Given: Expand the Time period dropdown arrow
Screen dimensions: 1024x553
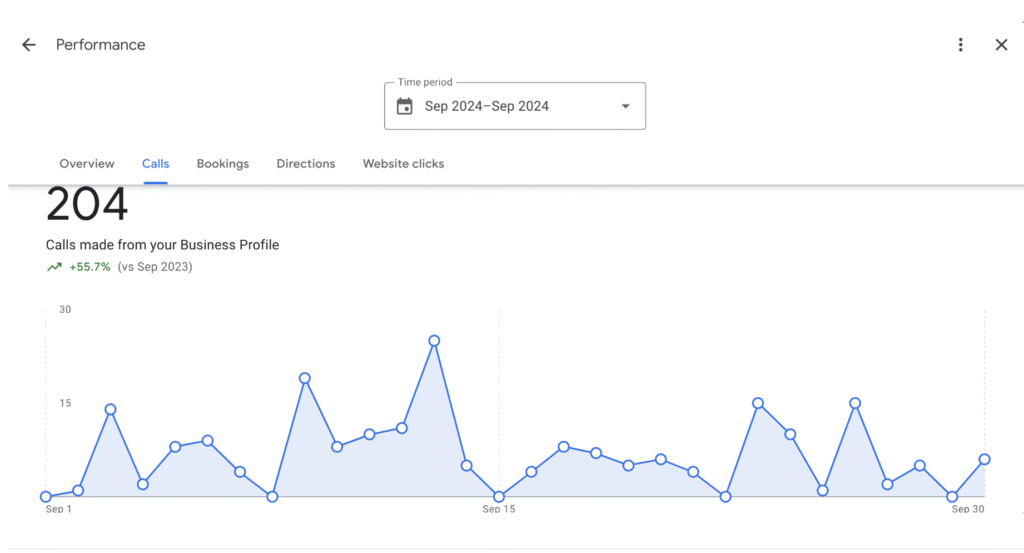Looking at the screenshot, I should [x=626, y=106].
